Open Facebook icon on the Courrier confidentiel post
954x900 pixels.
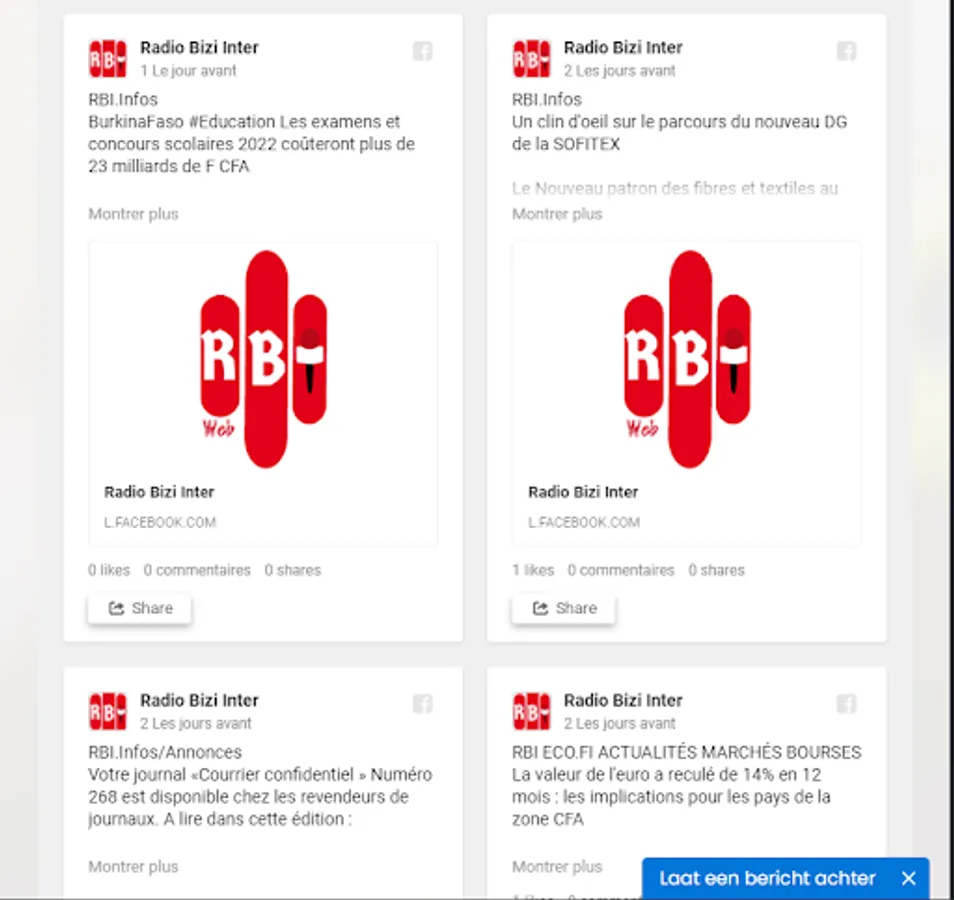pyautogui.click(x=422, y=704)
